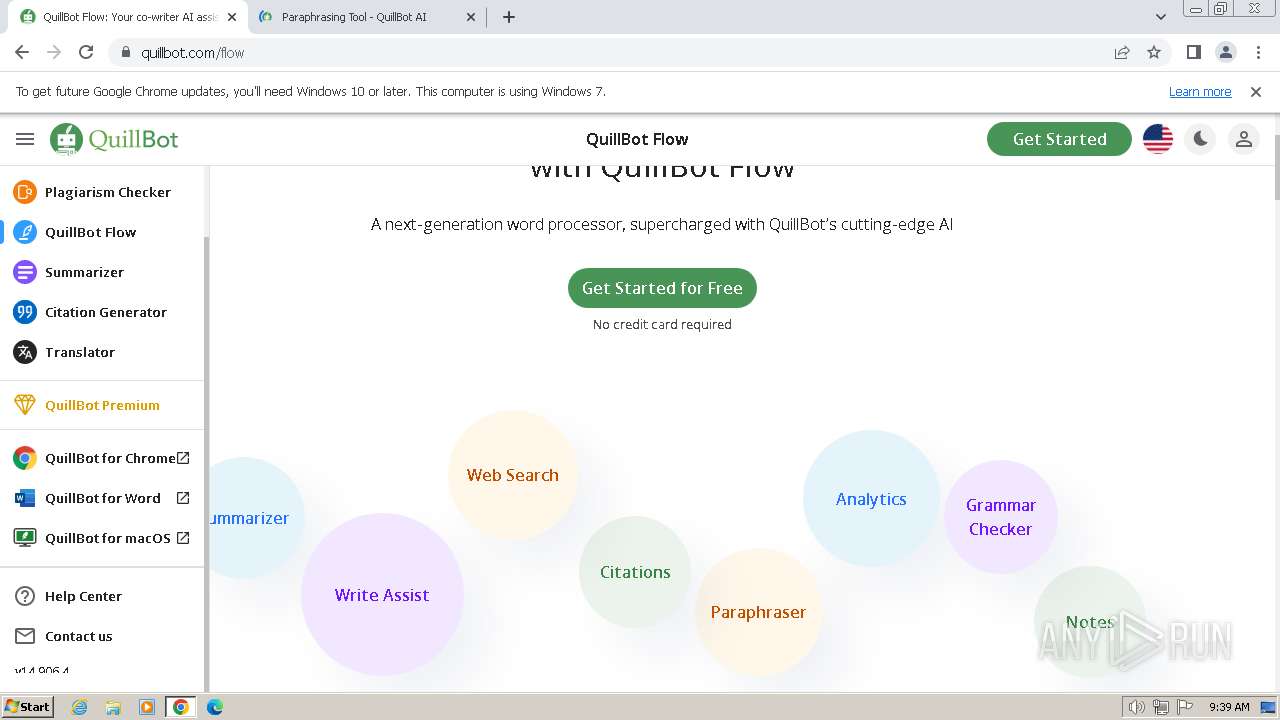The height and width of the screenshot is (720, 1280).
Task: Switch to the Paraphrasing Tool tab
Action: (367, 17)
